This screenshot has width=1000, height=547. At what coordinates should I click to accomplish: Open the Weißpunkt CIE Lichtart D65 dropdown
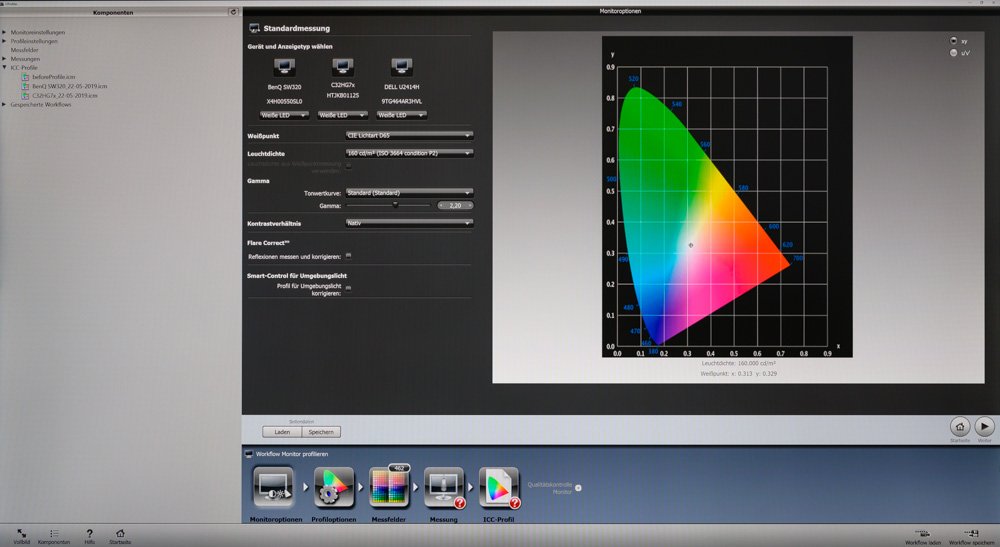(x=408, y=135)
